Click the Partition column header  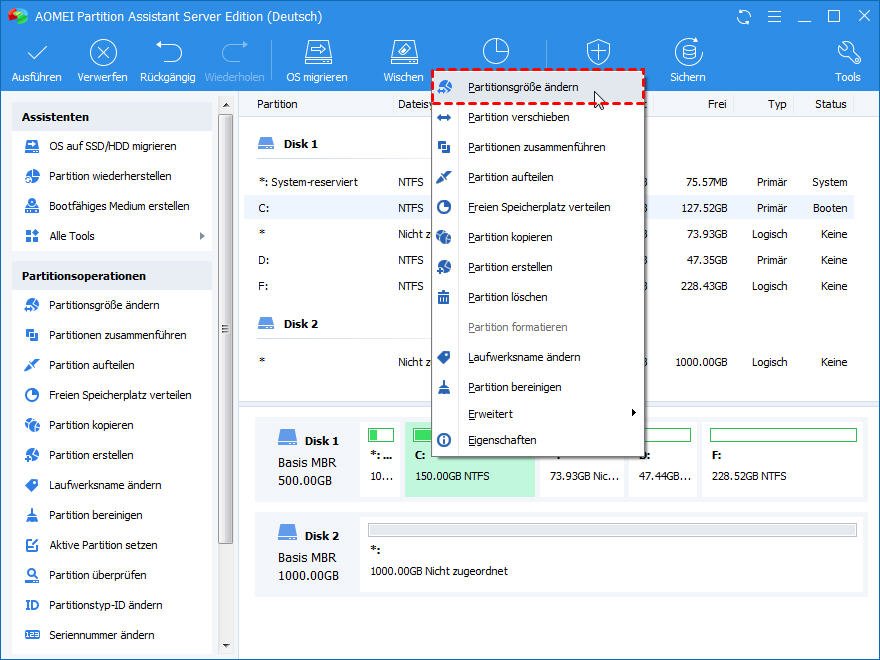[x=277, y=104]
